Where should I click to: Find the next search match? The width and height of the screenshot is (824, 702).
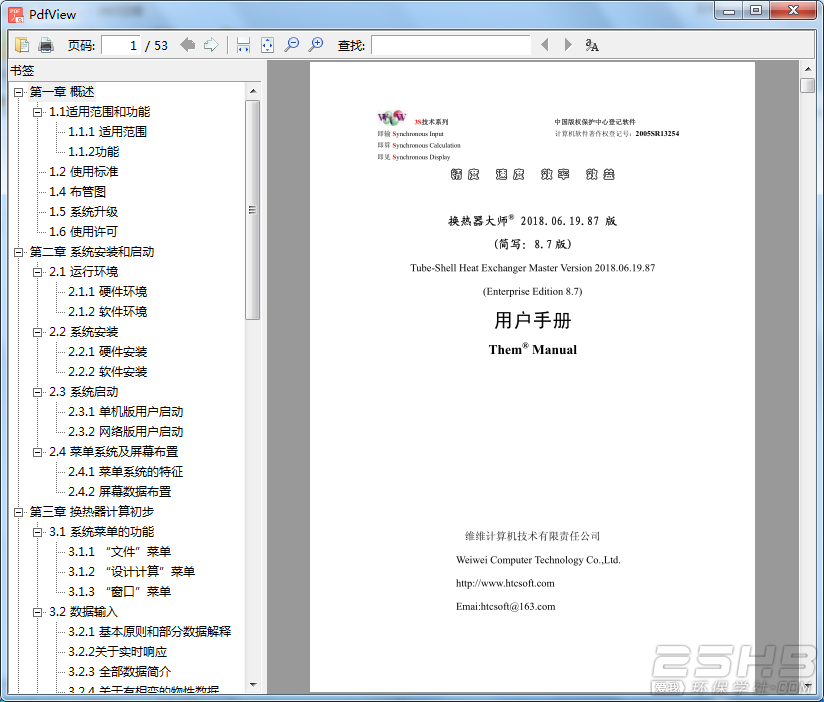568,45
